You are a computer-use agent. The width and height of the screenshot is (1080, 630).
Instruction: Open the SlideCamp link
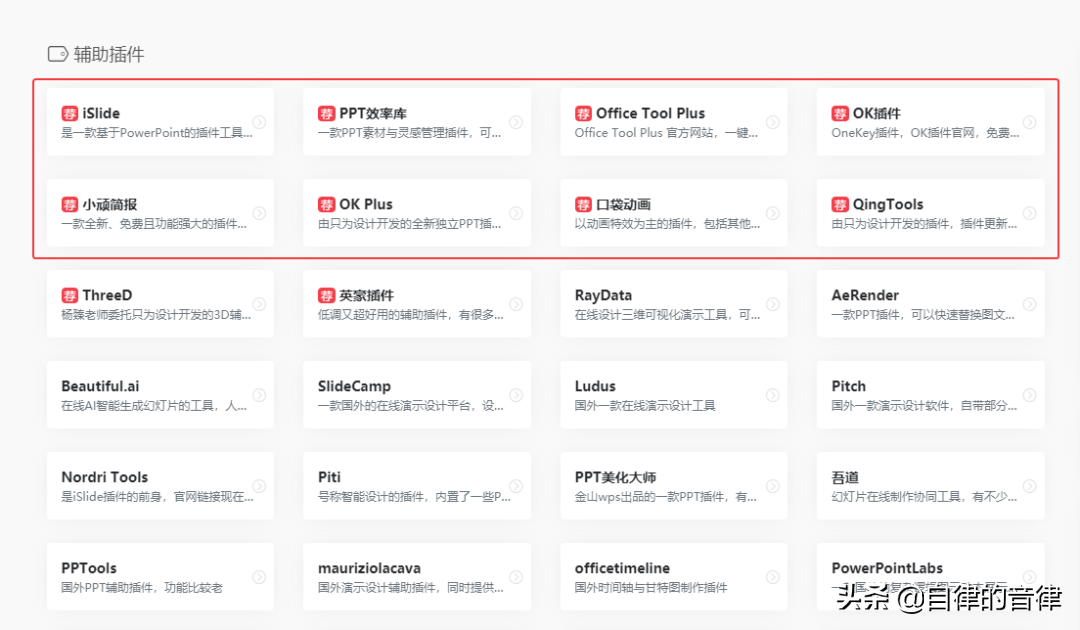[417, 395]
